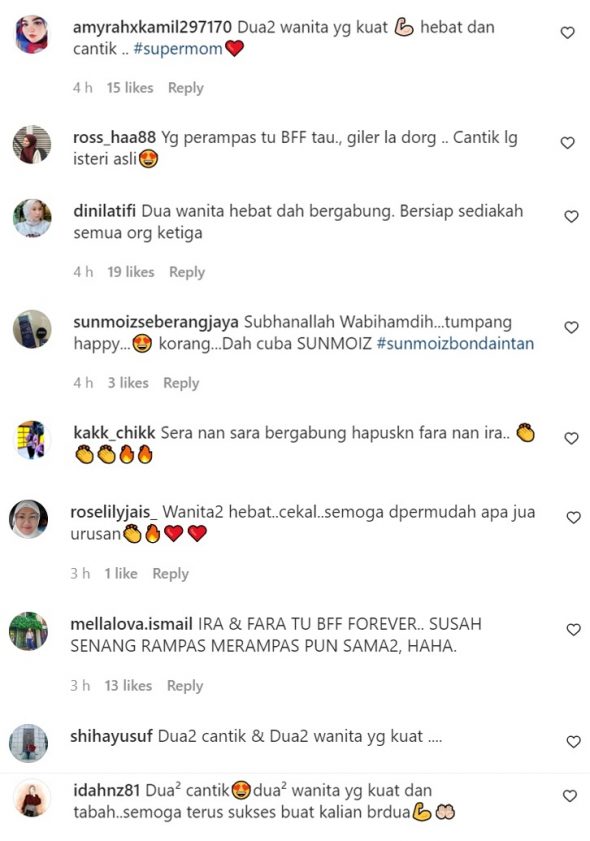
Task: Open the #supermom hashtag
Action: pyautogui.click(x=178, y=49)
